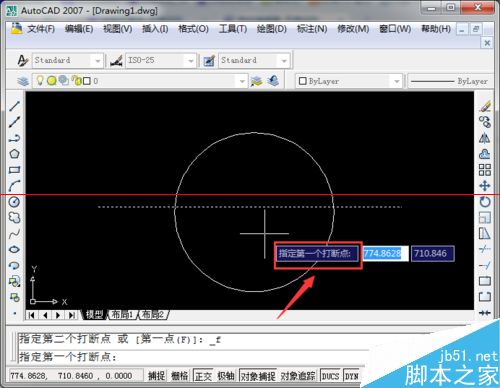
Task: Select the Array tool
Action: pos(485,170)
